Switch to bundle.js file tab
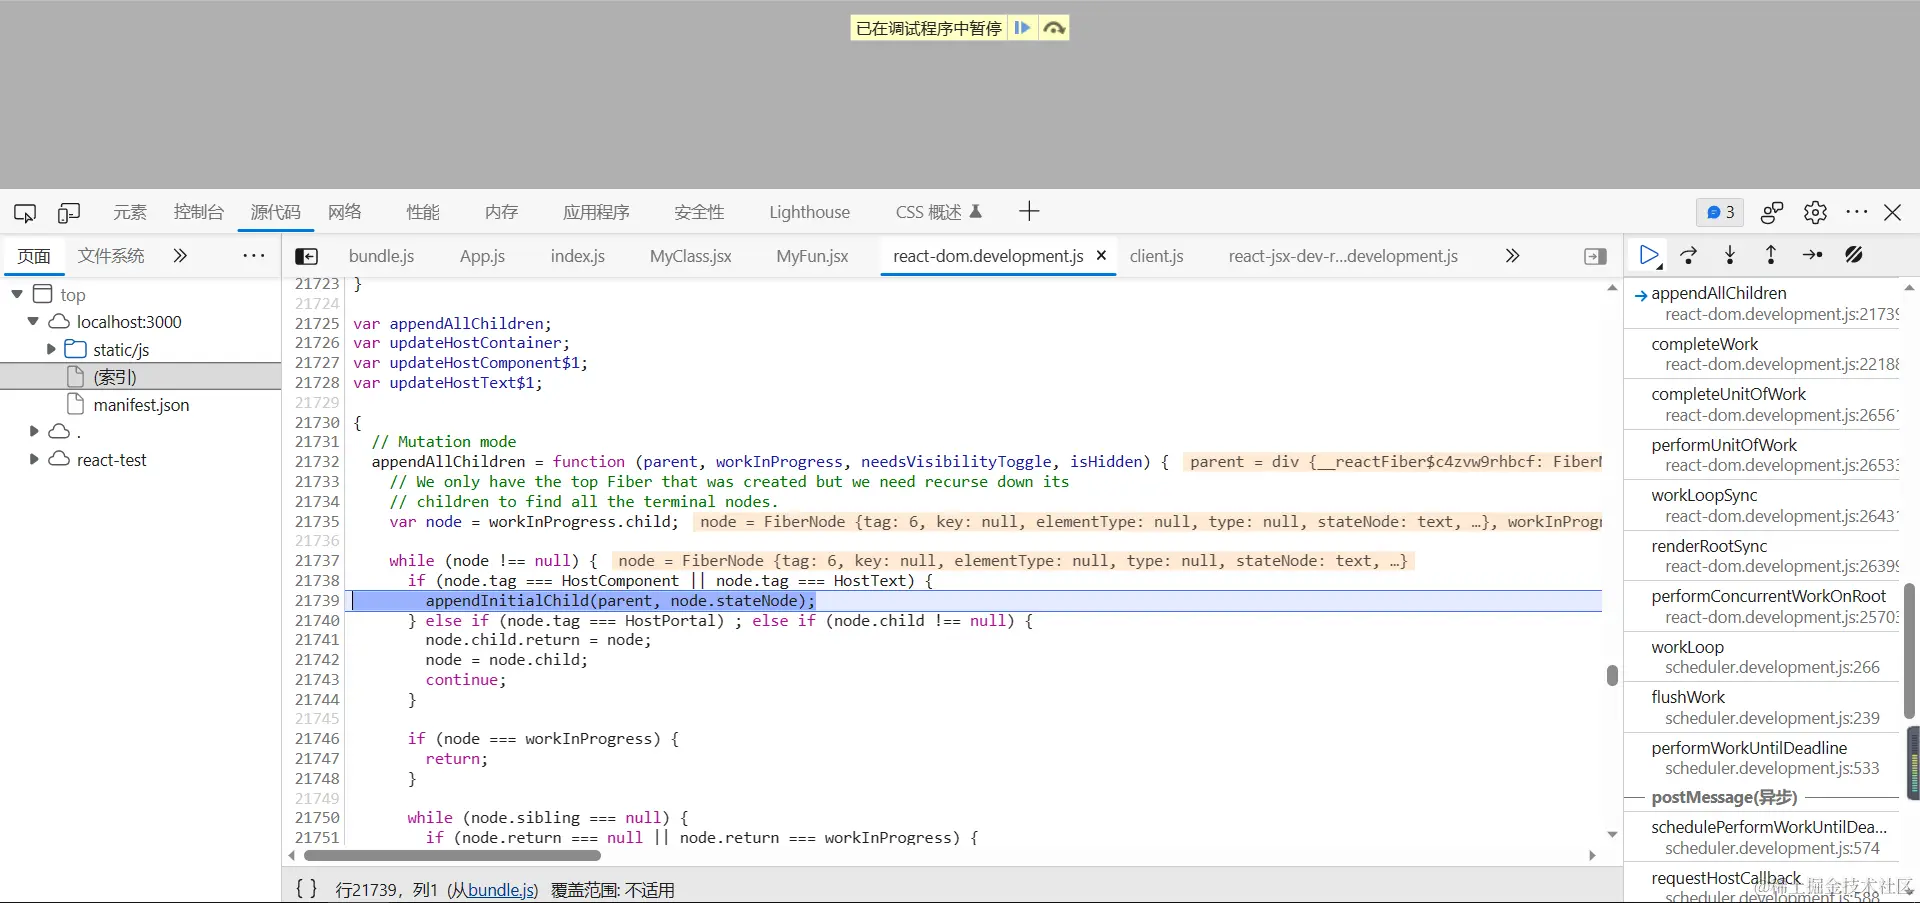The image size is (1920, 903). tap(381, 256)
